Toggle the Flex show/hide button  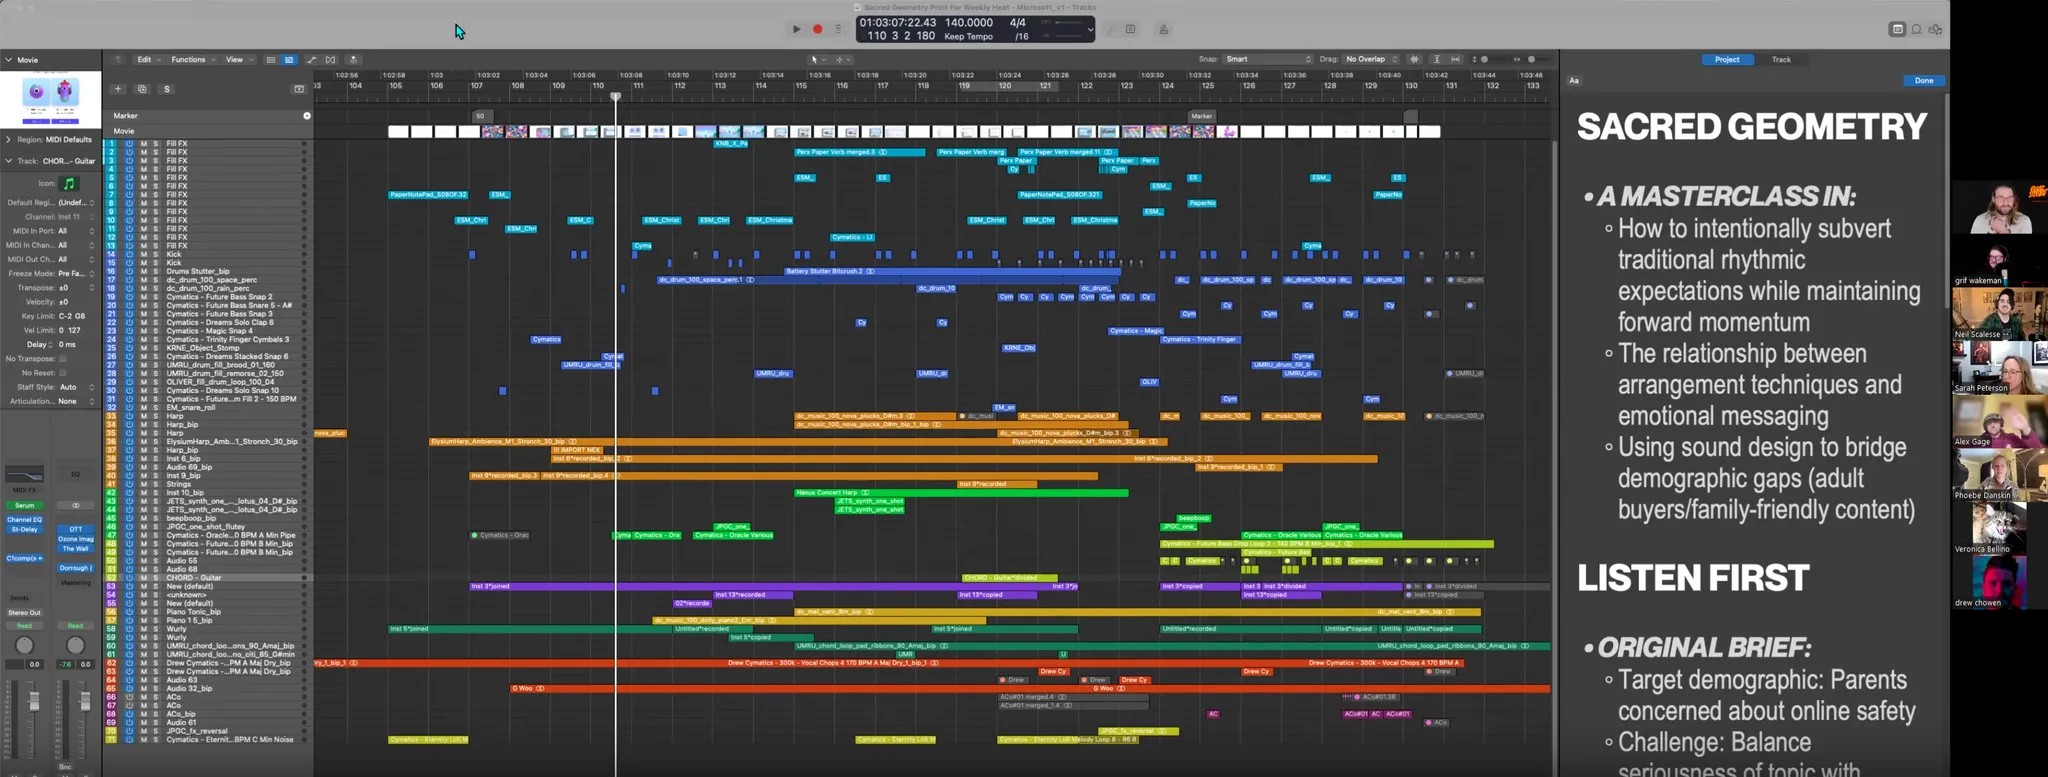pos(331,60)
